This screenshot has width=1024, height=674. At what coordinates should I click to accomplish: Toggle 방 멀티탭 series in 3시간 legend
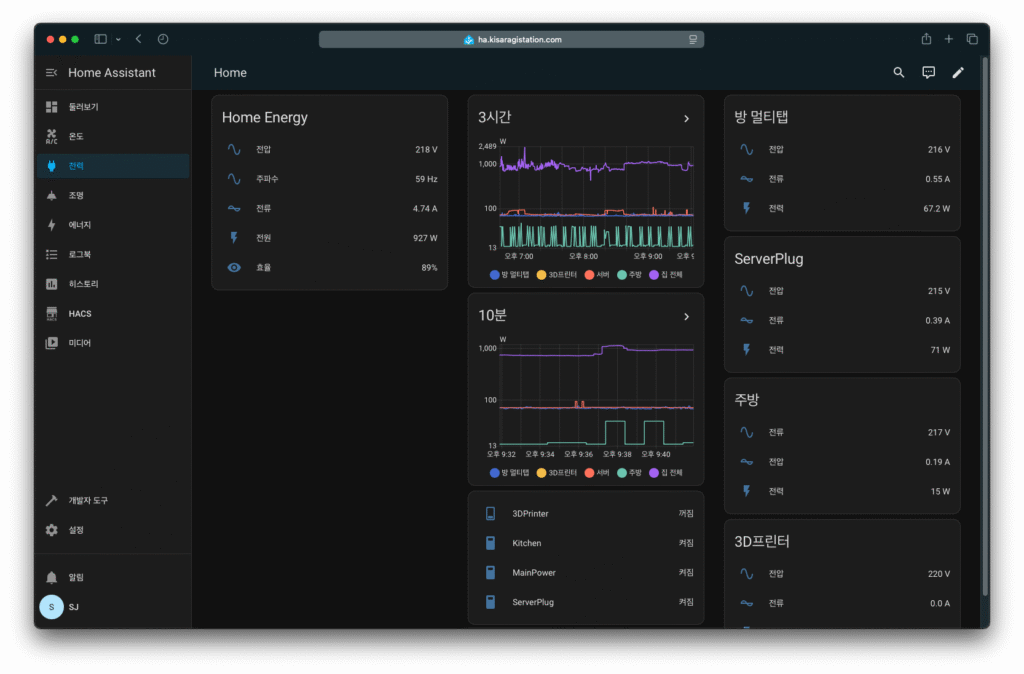click(x=510, y=275)
